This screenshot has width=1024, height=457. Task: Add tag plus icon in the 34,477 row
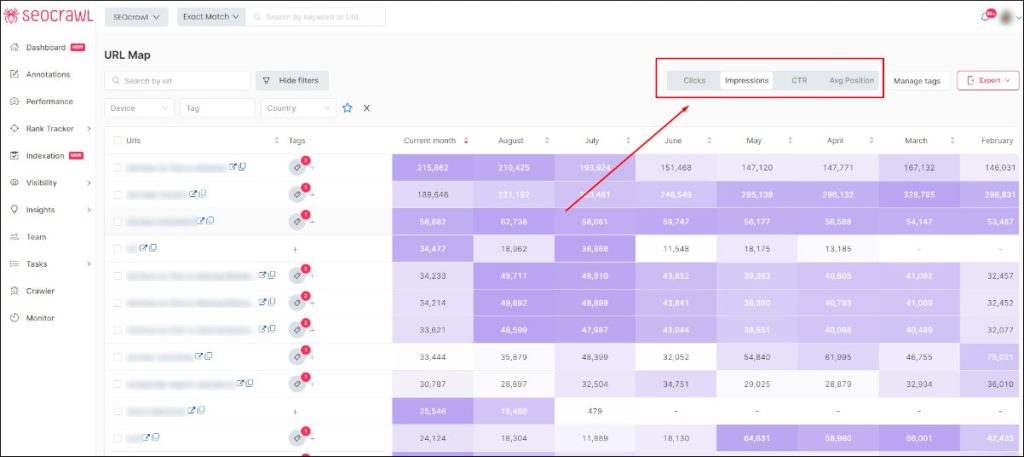(295, 249)
